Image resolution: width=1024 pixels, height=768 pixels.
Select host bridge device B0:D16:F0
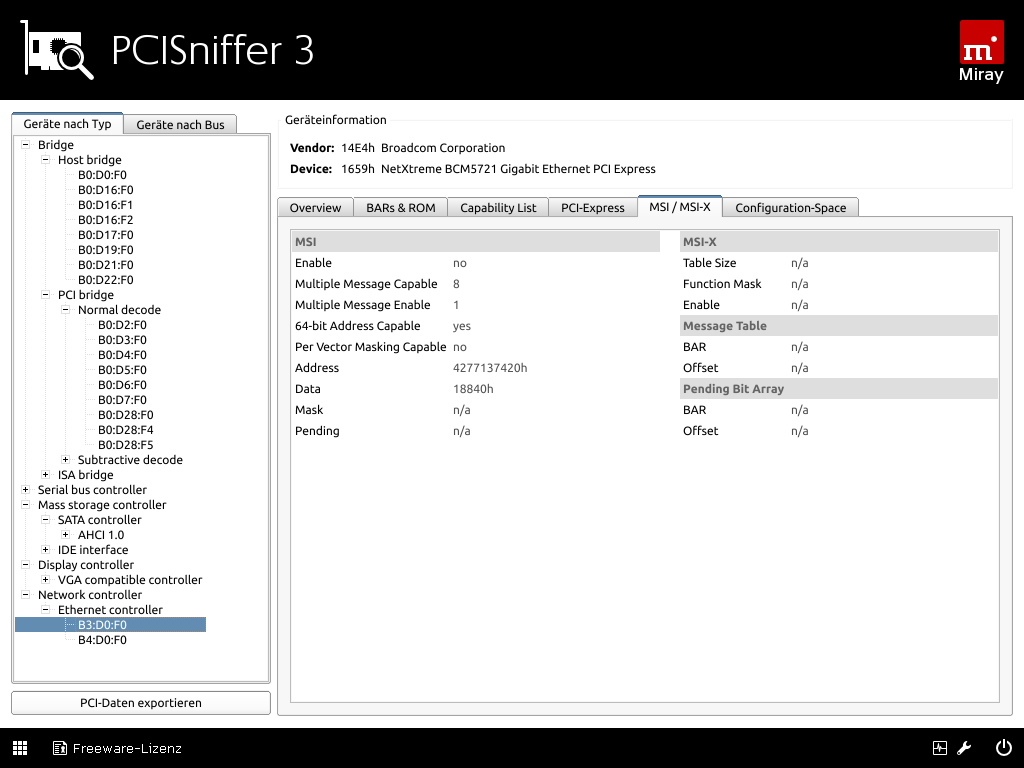pos(106,190)
